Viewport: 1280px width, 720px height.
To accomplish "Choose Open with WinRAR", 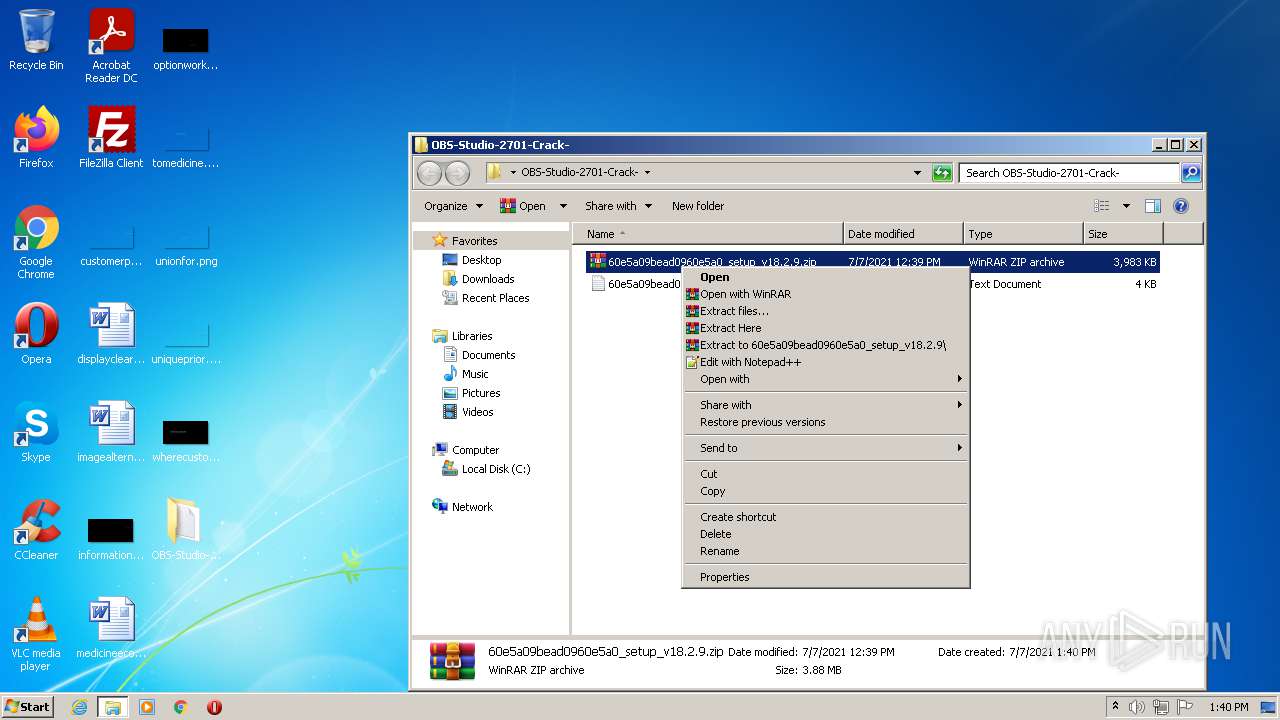I will pos(825,294).
